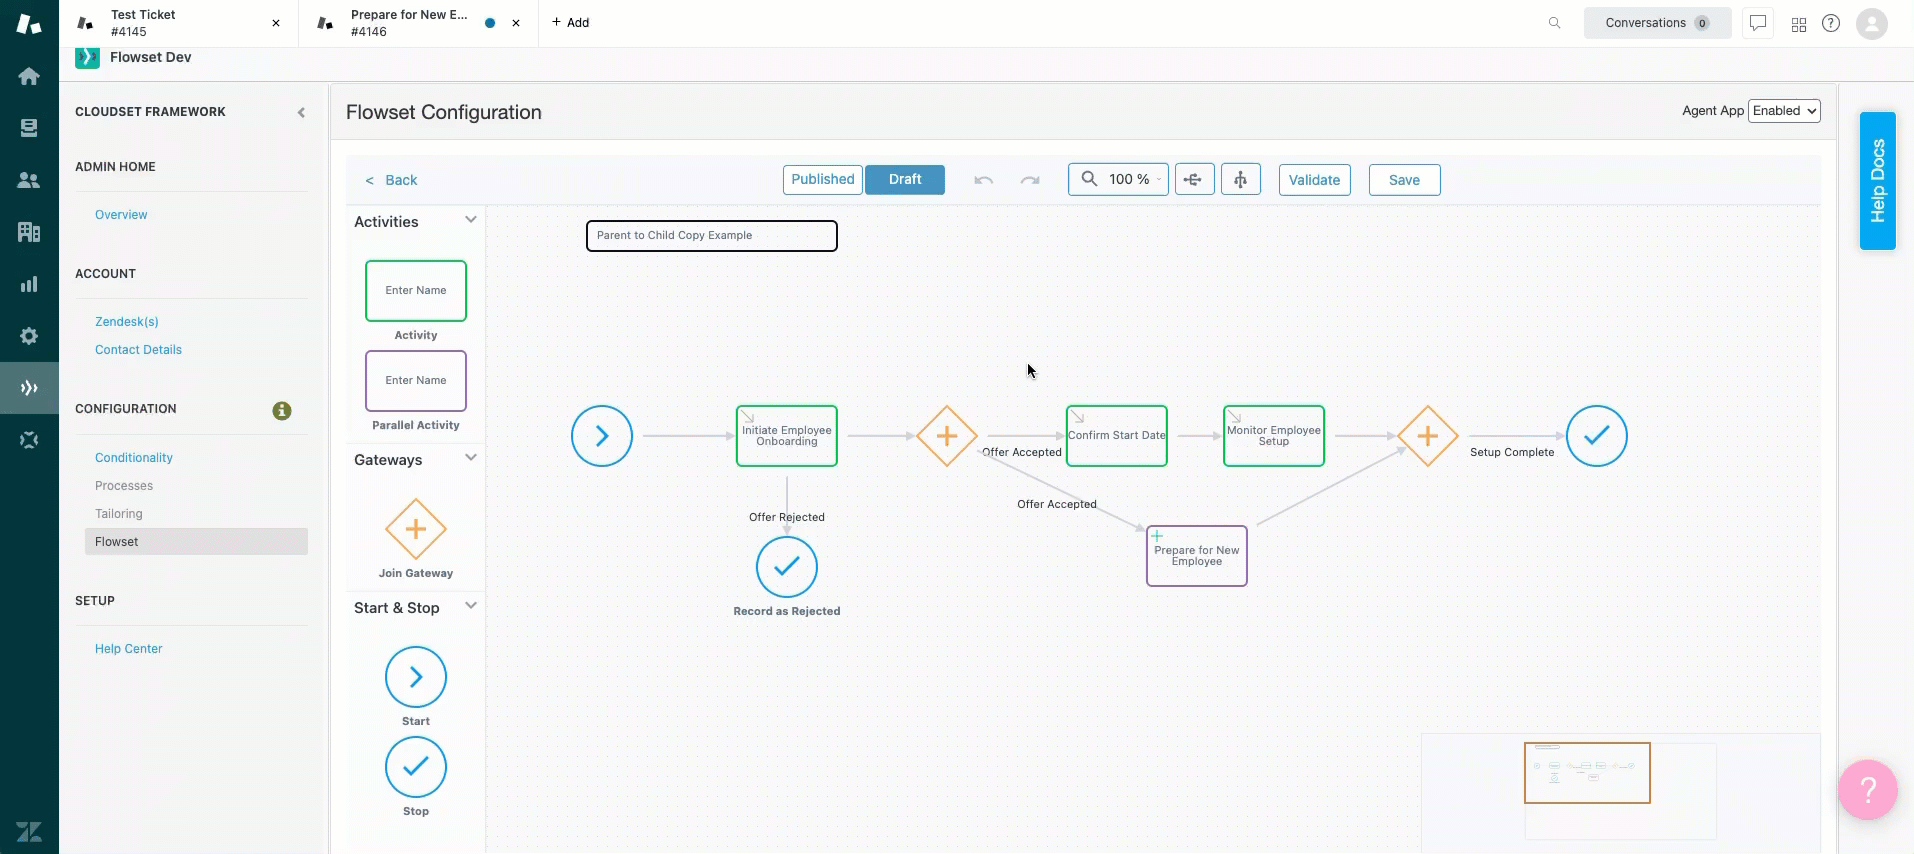
Task: Open the pink floating help bubble
Action: click(x=1868, y=790)
